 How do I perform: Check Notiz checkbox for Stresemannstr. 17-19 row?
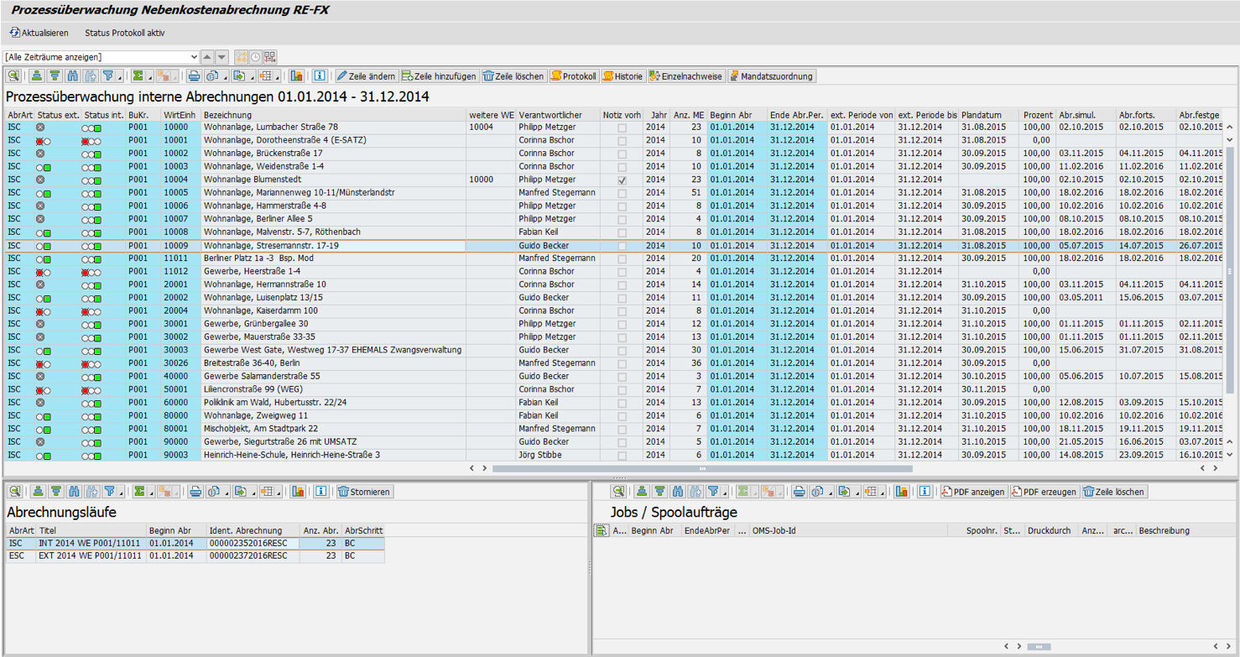(622, 245)
